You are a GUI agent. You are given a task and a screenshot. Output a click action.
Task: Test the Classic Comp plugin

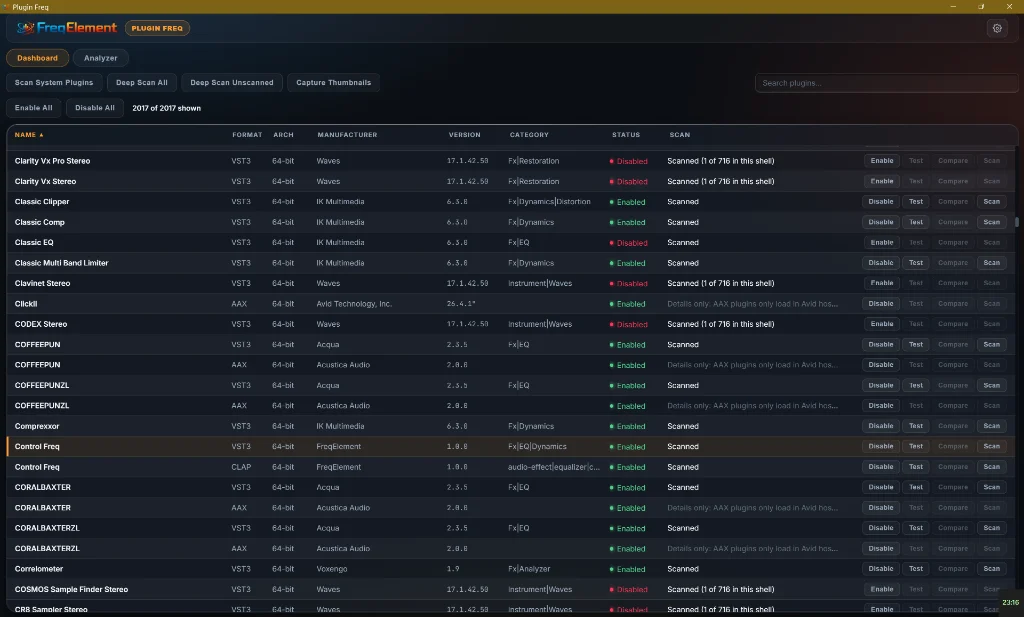[916, 222]
